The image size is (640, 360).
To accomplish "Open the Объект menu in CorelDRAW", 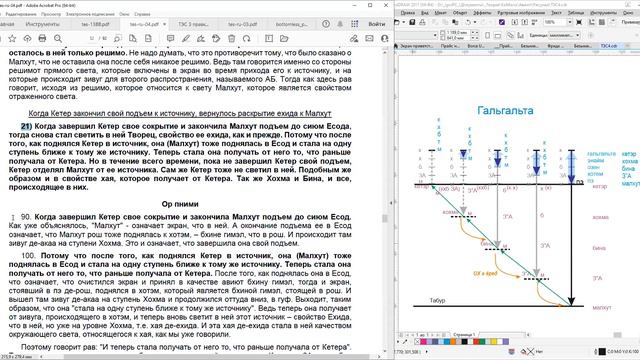I will pyautogui.click(x=460, y=13).
